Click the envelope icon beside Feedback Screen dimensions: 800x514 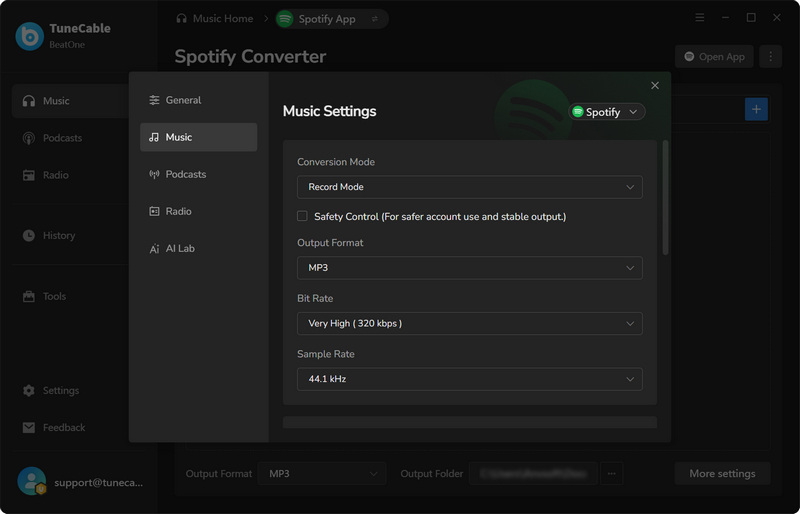pyautogui.click(x=29, y=428)
